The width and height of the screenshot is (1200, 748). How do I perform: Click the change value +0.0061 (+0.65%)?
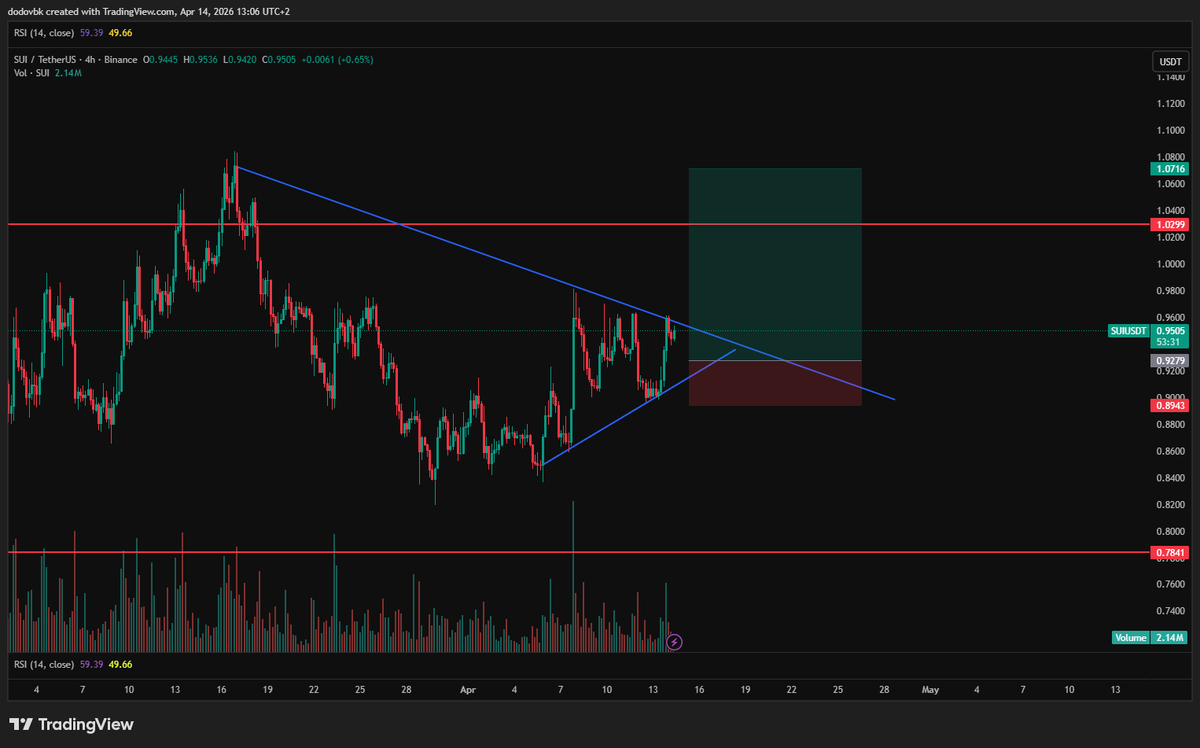[340, 60]
